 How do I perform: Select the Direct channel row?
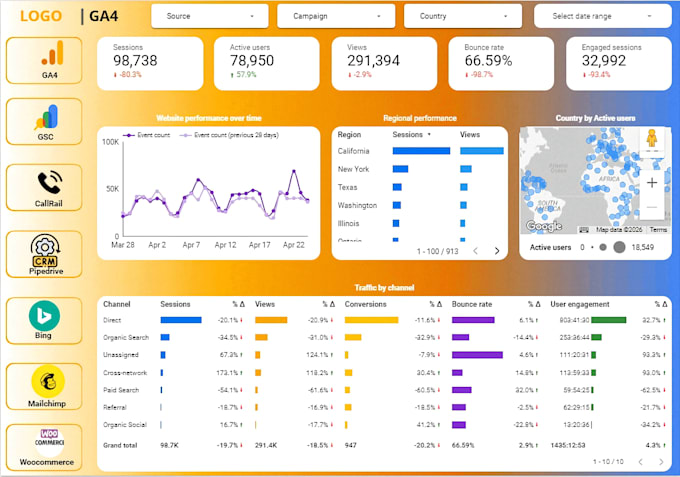pos(385,320)
